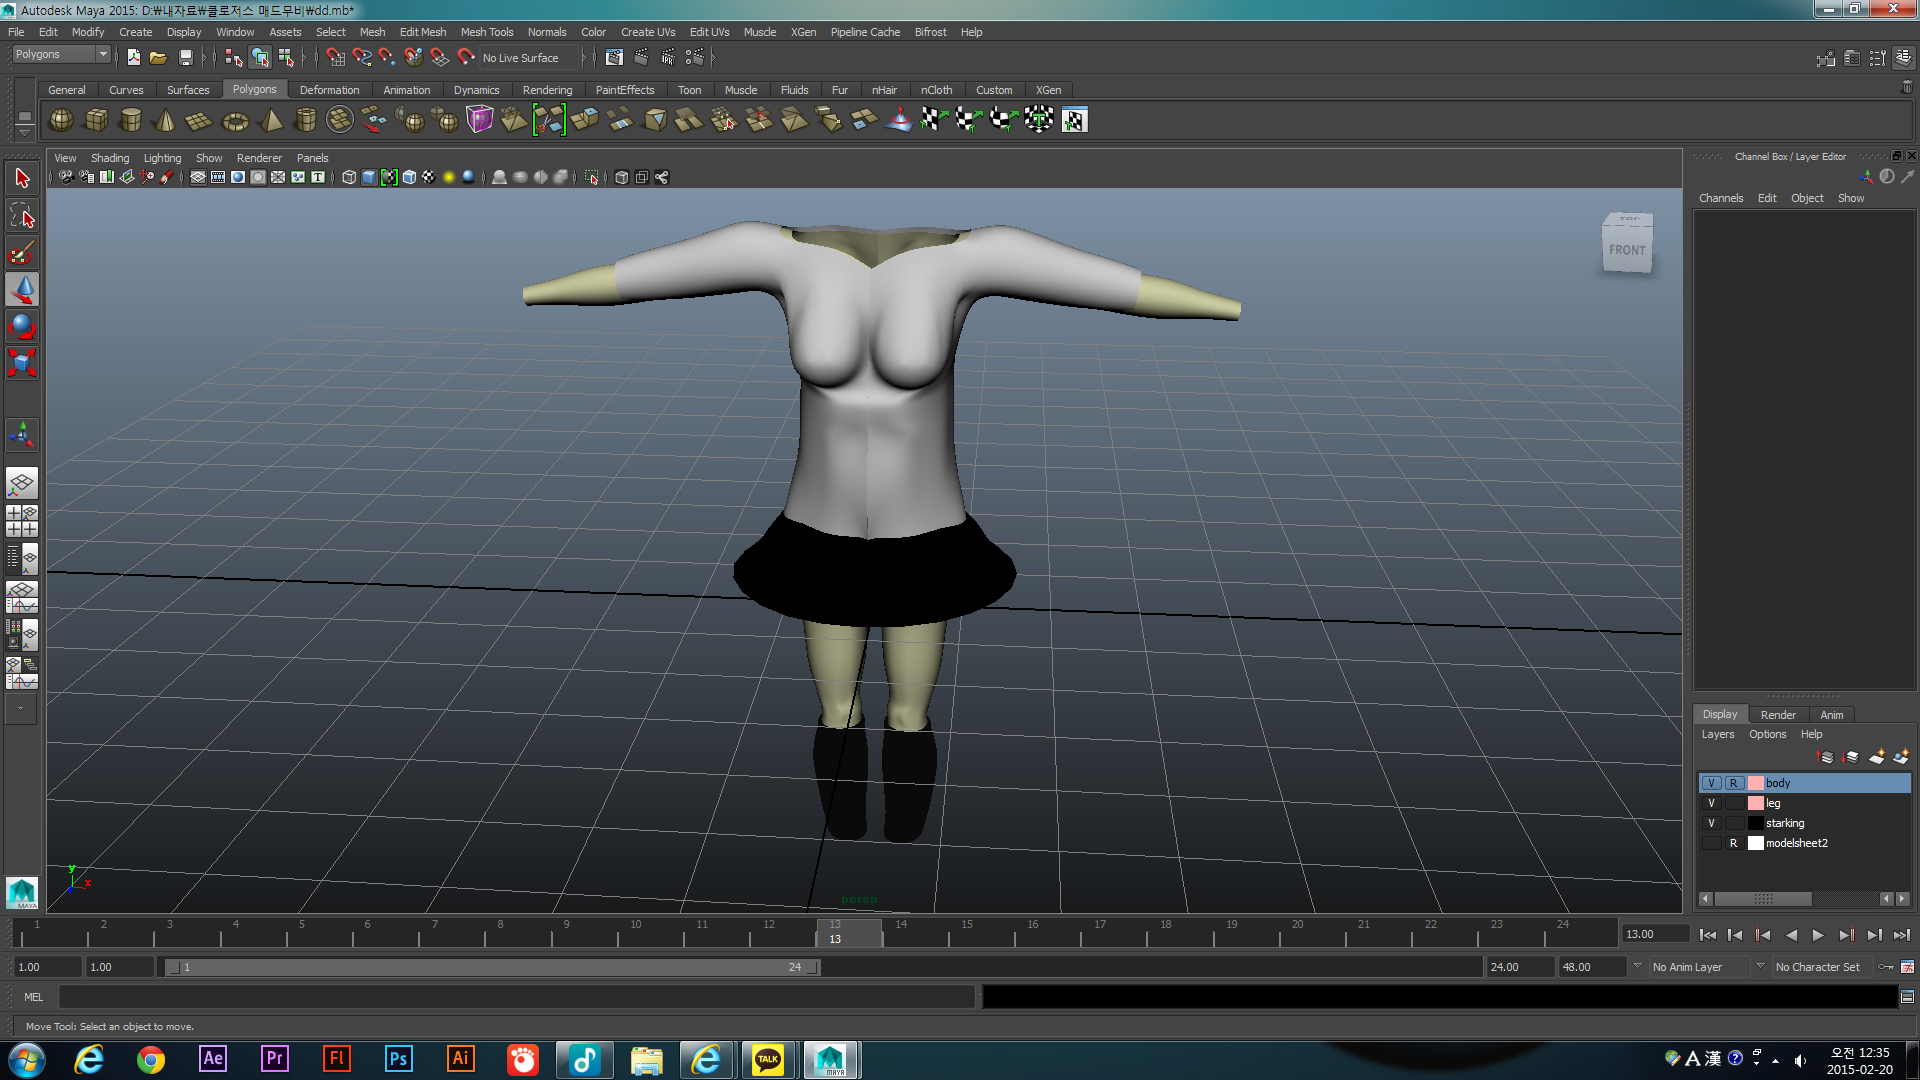
Task: Activate the Move tool in toolbox
Action: coord(22,290)
